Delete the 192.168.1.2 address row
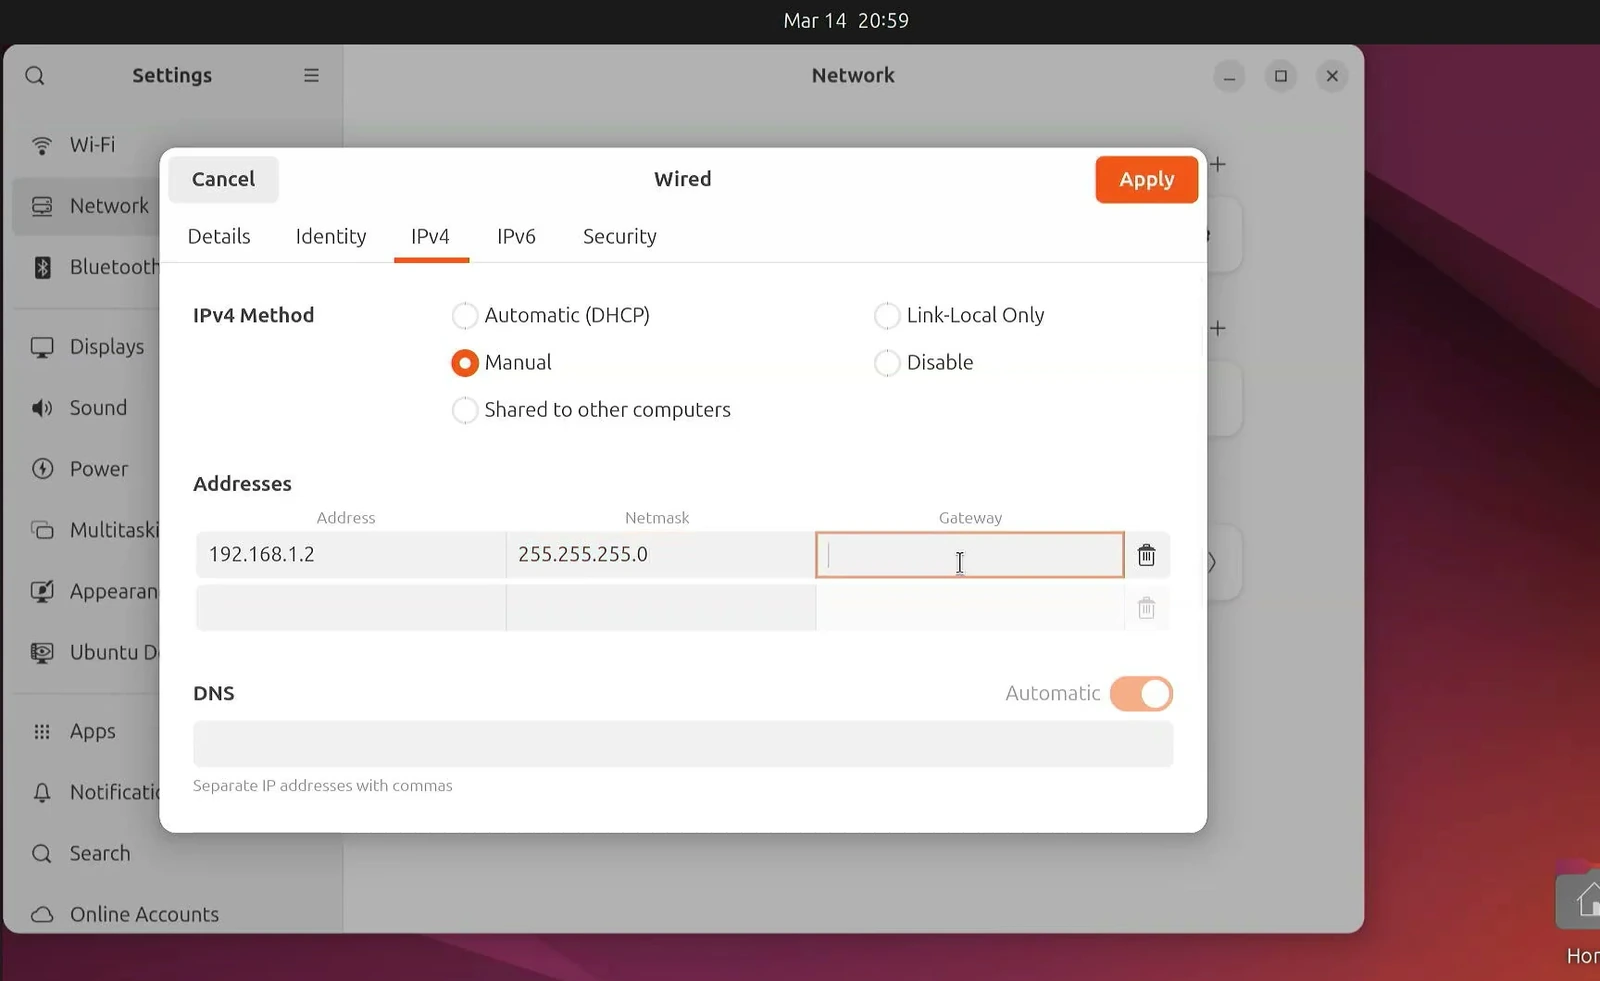 coord(1147,555)
